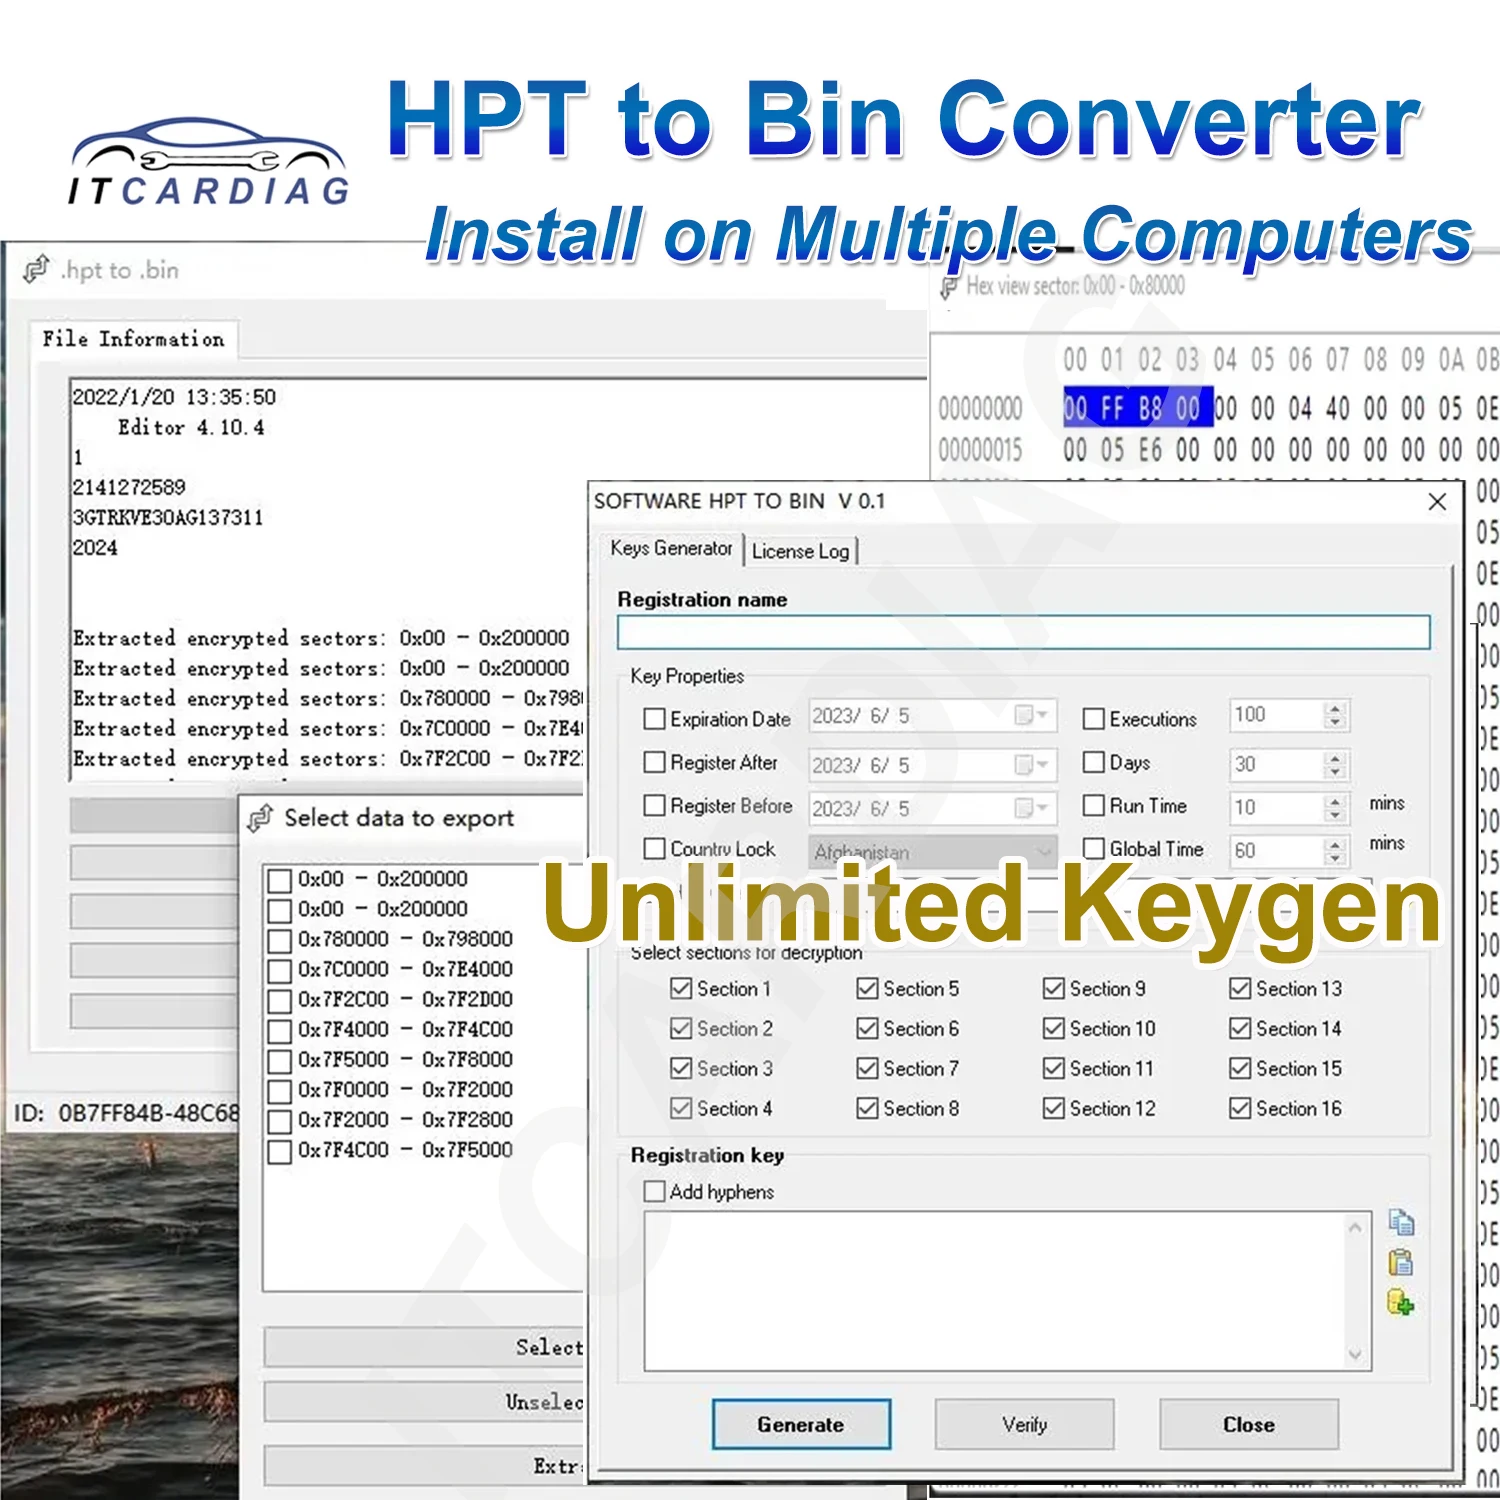Open the Expiration Date calendar dropdown
1500x1500 pixels.
1030,715
